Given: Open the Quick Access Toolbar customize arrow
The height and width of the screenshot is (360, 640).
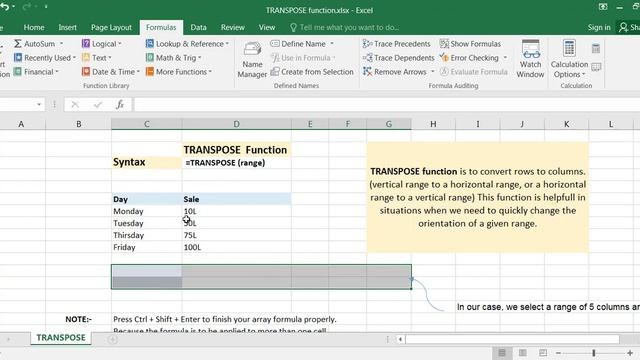Looking at the screenshot, I should [46, 7].
